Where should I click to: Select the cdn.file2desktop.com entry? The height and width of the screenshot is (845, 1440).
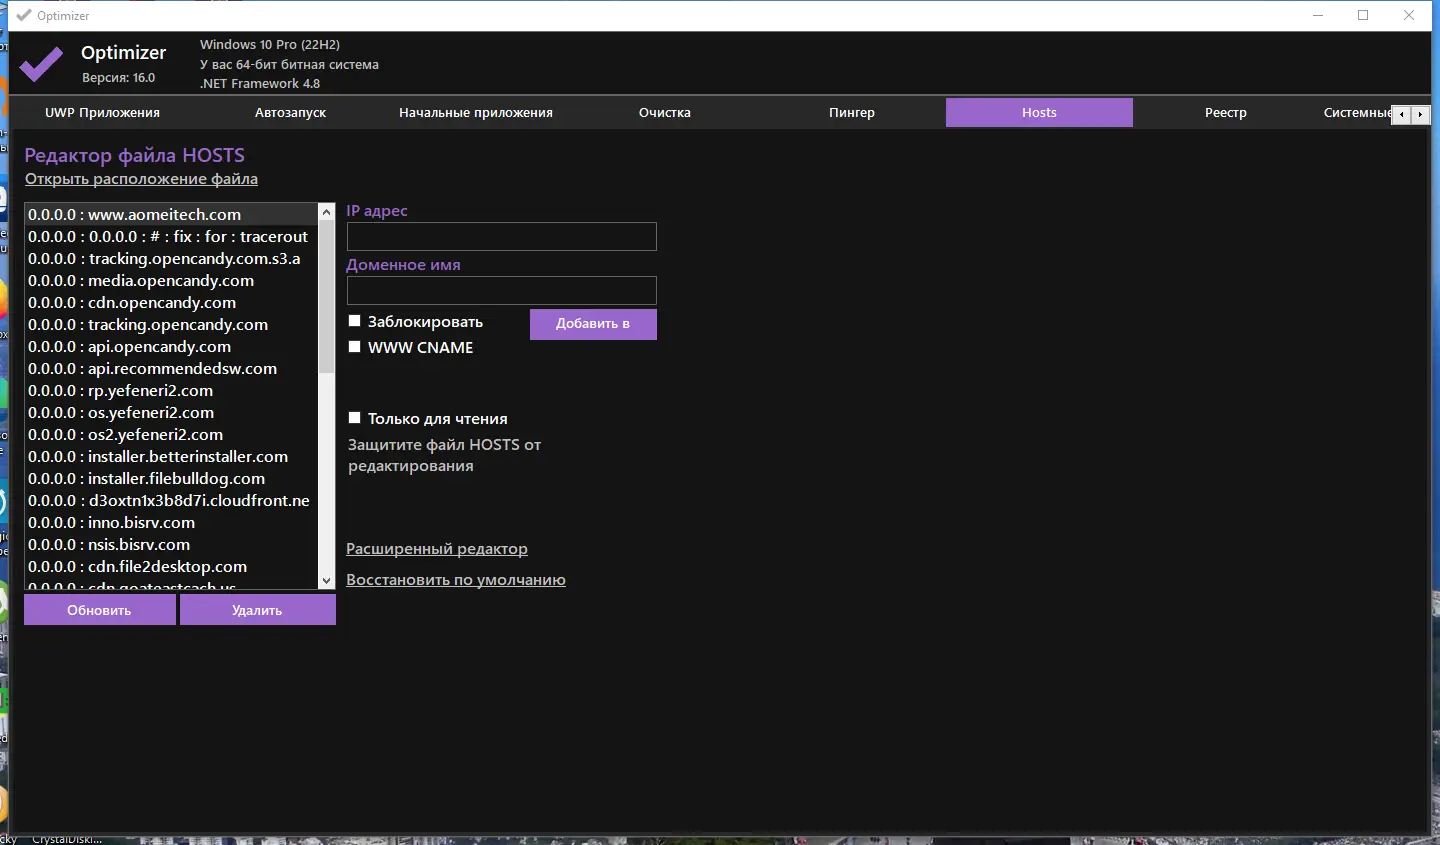(x=171, y=566)
